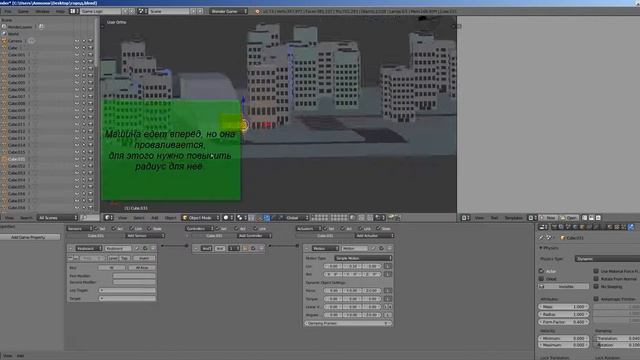
Task: Open the Motion Type Simple Motion dropdown
Action: point(363,258)
